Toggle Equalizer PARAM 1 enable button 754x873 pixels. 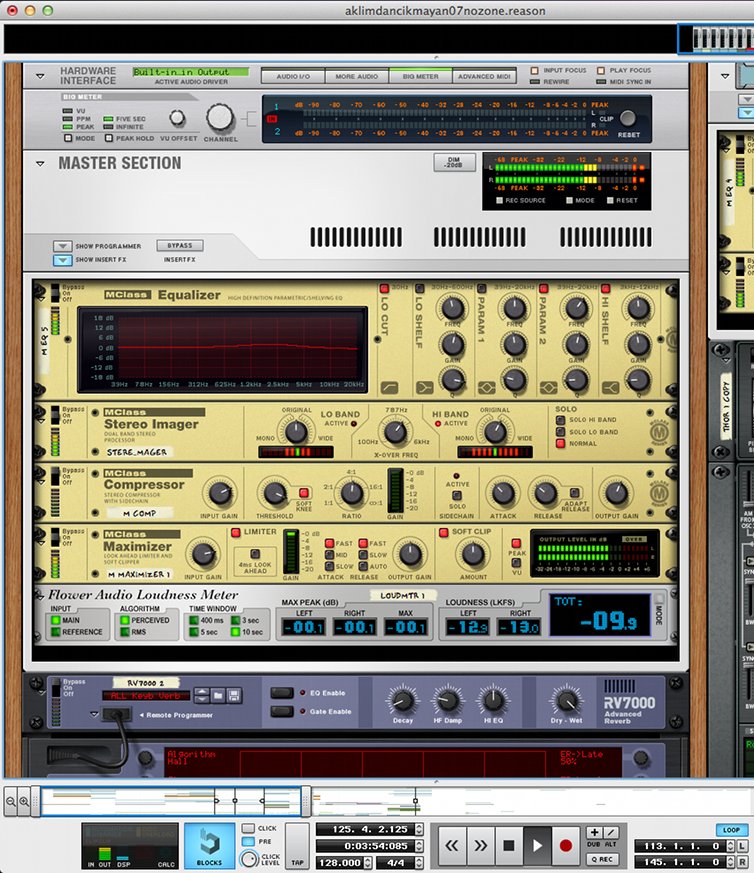[x=482, y=288]
